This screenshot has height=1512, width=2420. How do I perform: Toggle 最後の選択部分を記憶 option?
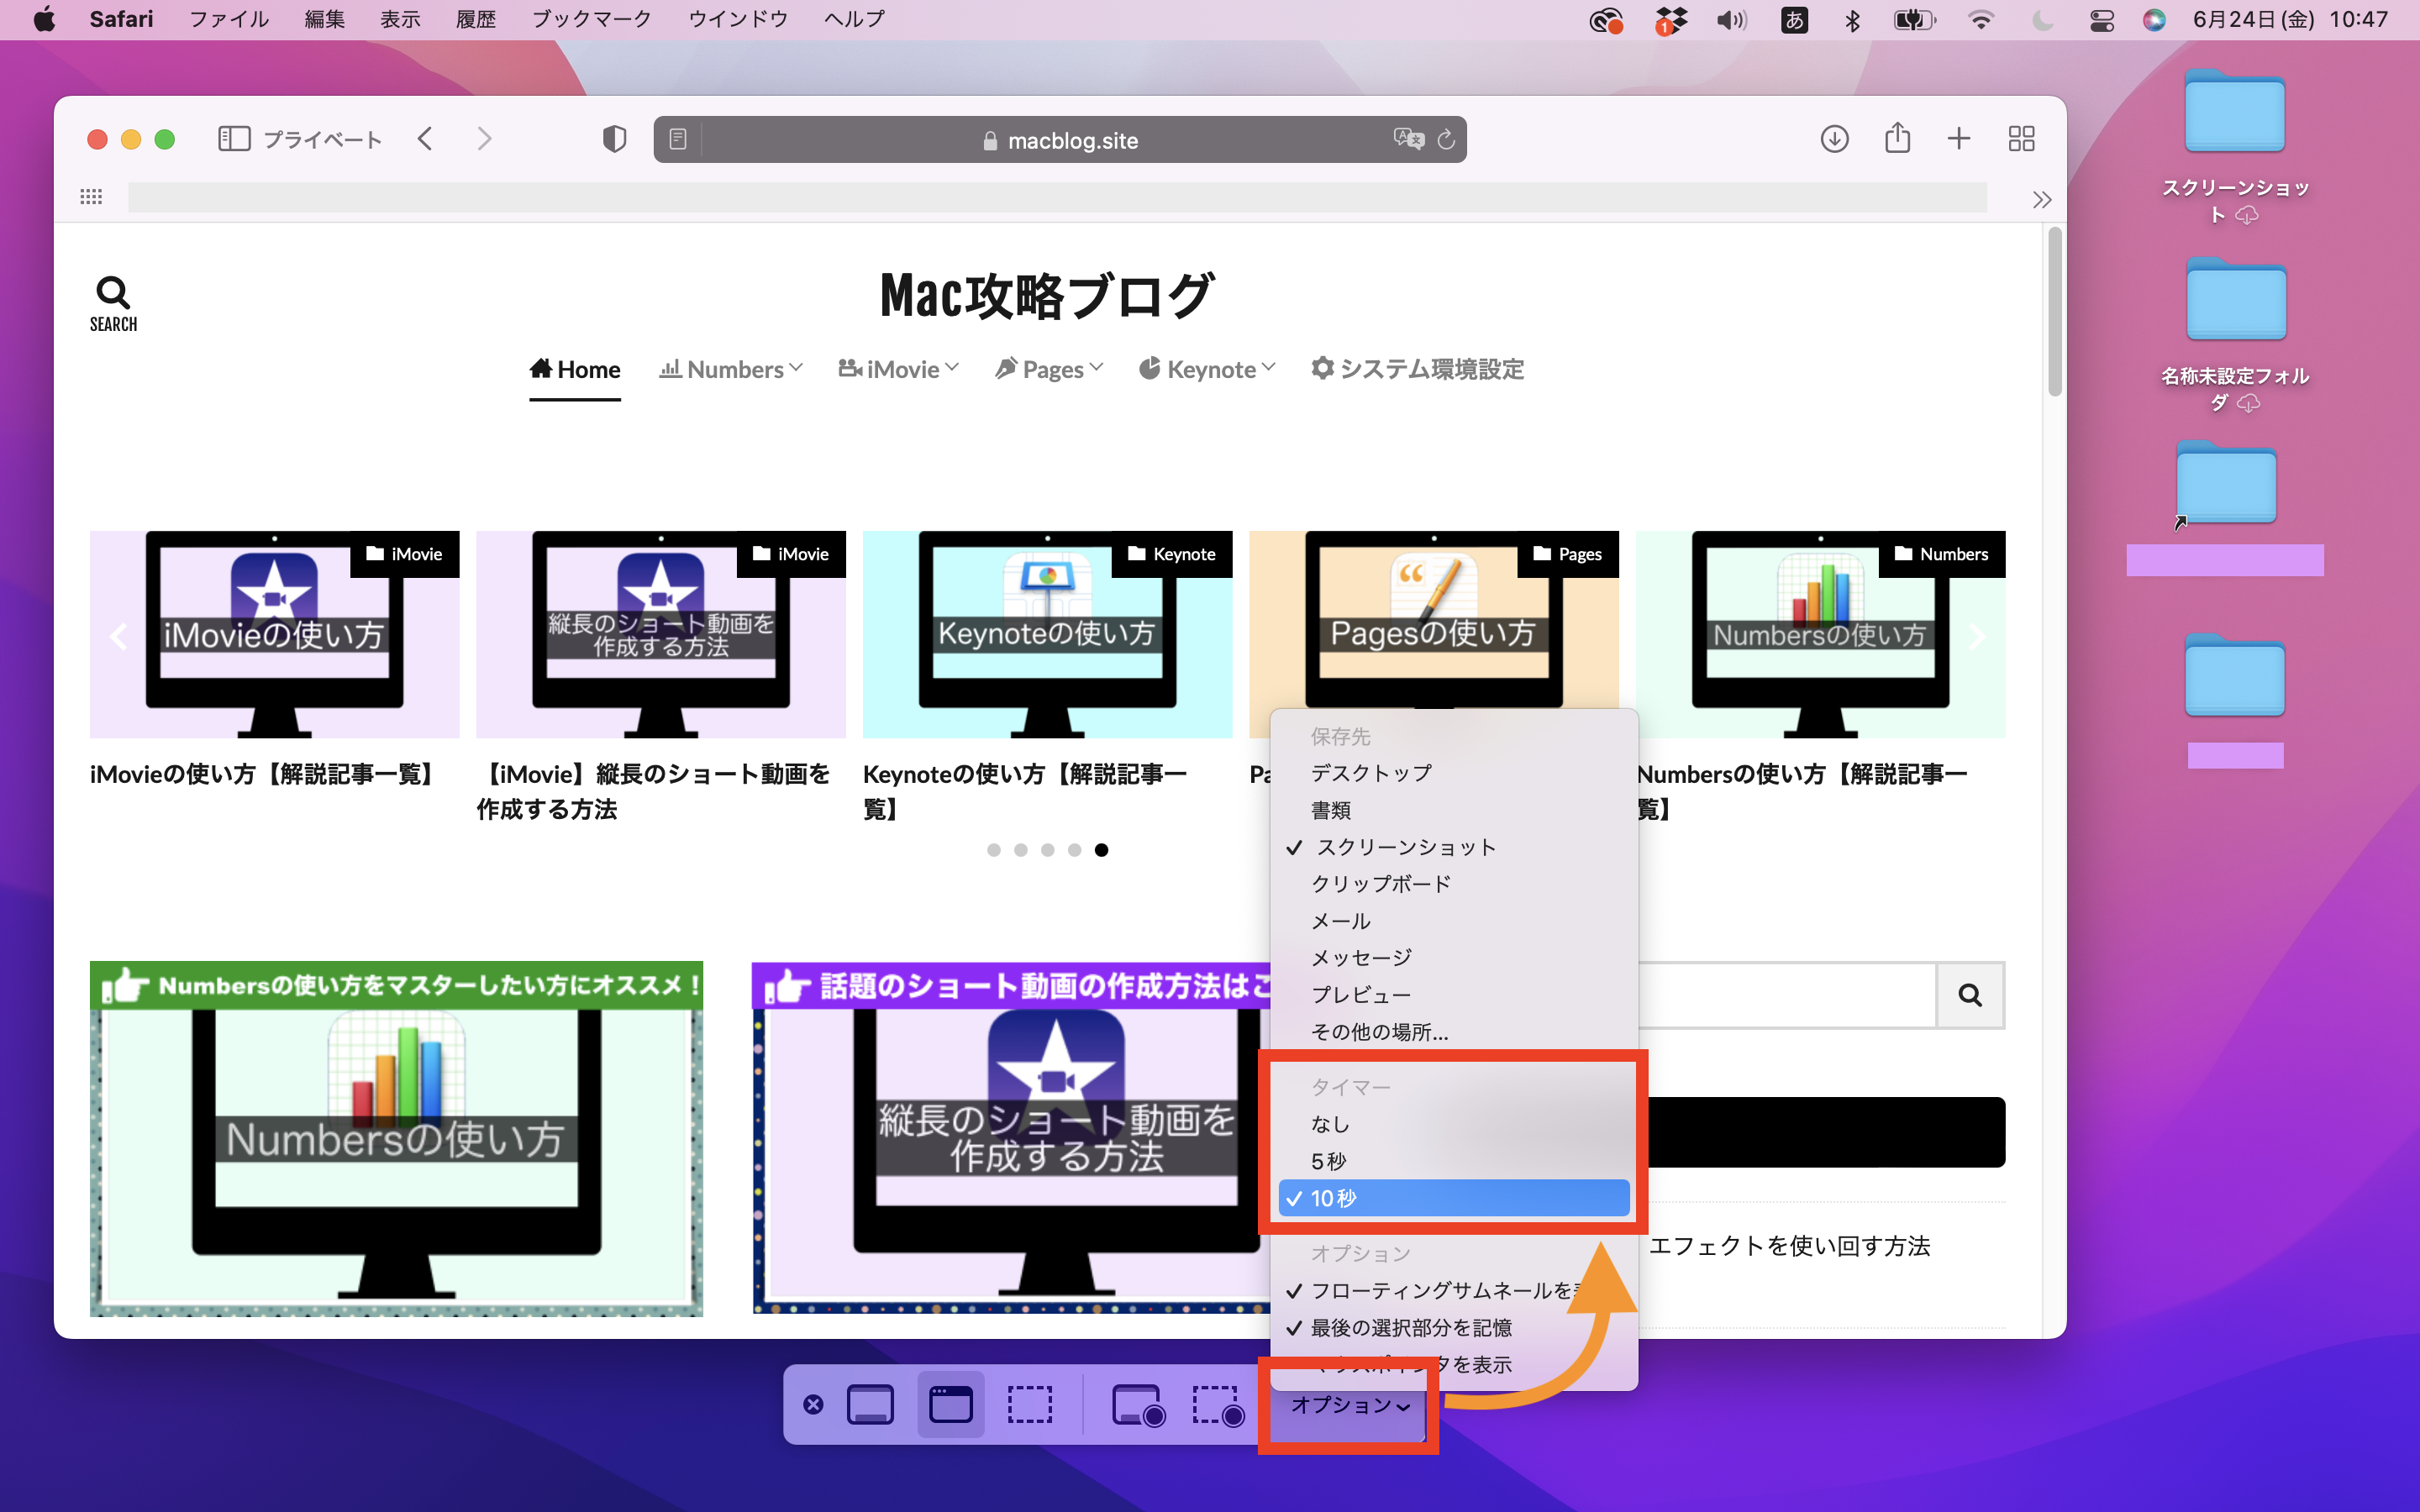pos(1454,1328)
